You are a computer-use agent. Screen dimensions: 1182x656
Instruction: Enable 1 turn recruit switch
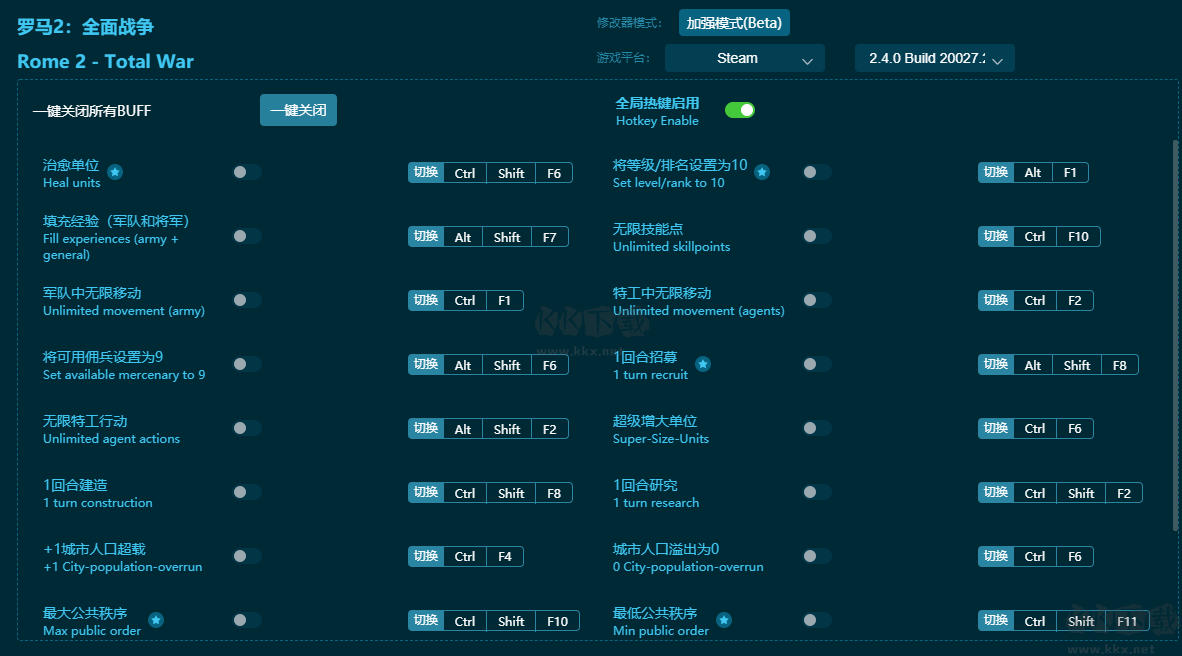[x=816, y=364]
